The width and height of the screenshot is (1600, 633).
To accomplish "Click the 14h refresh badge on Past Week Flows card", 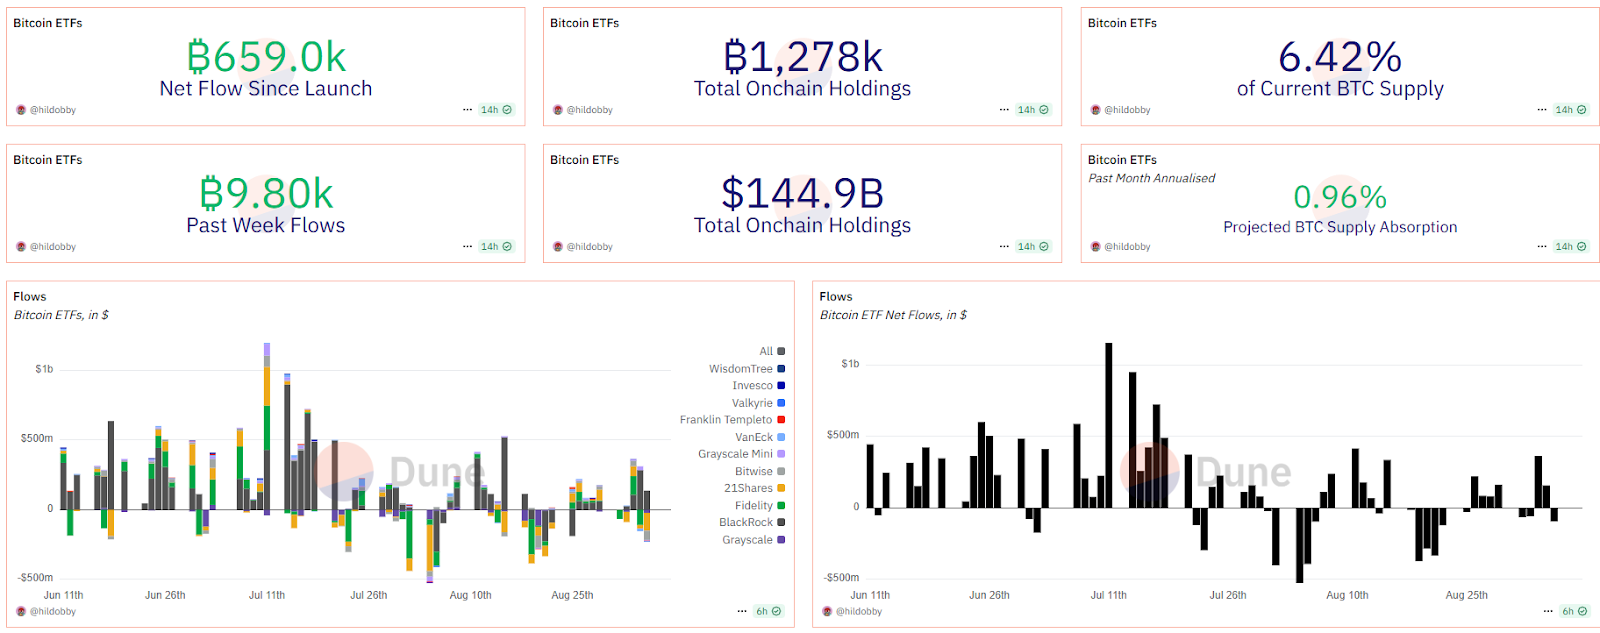I will click(496, 247).
